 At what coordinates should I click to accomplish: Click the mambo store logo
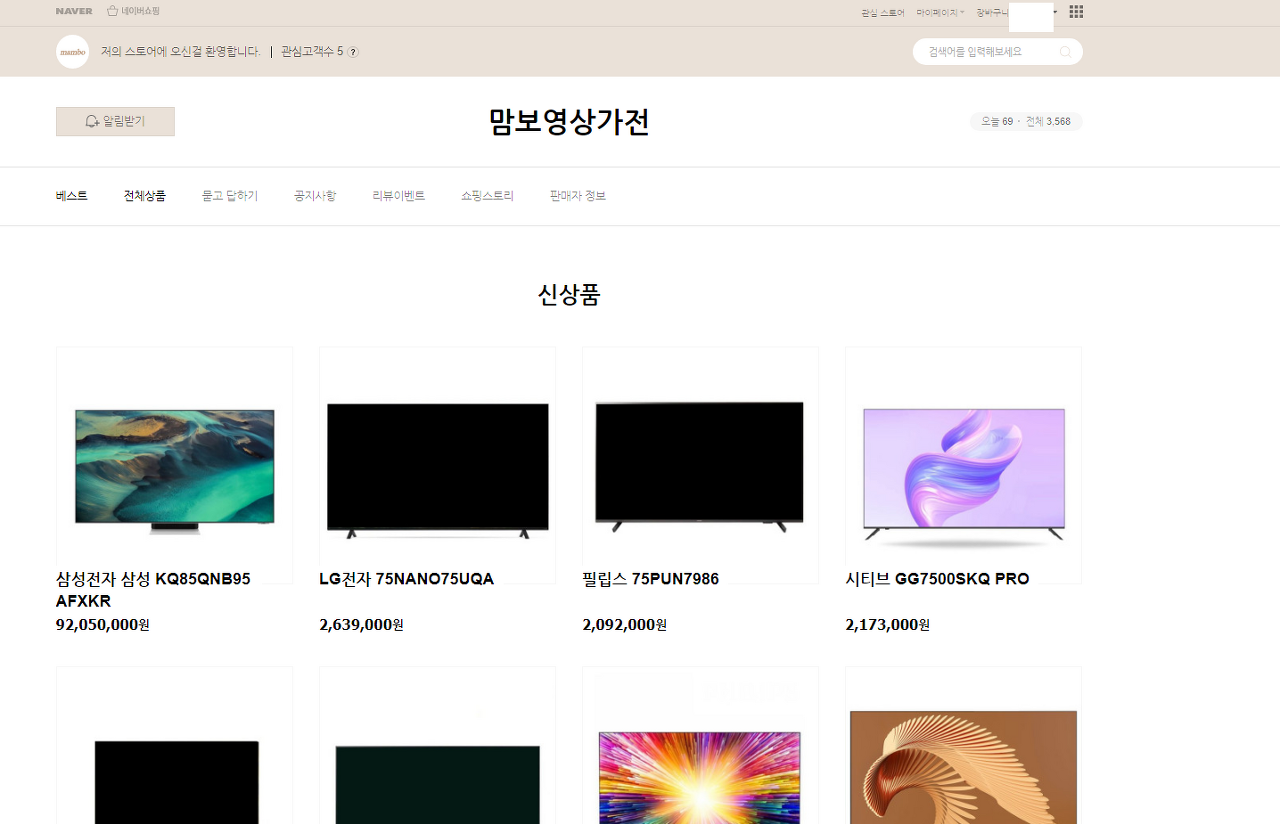[72, 52]
